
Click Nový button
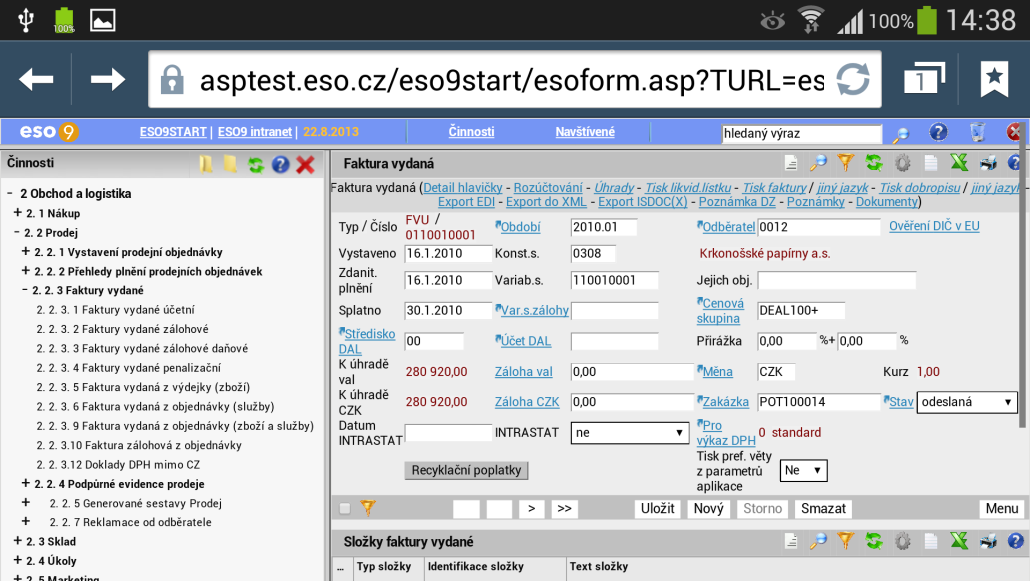pos(708,509)
